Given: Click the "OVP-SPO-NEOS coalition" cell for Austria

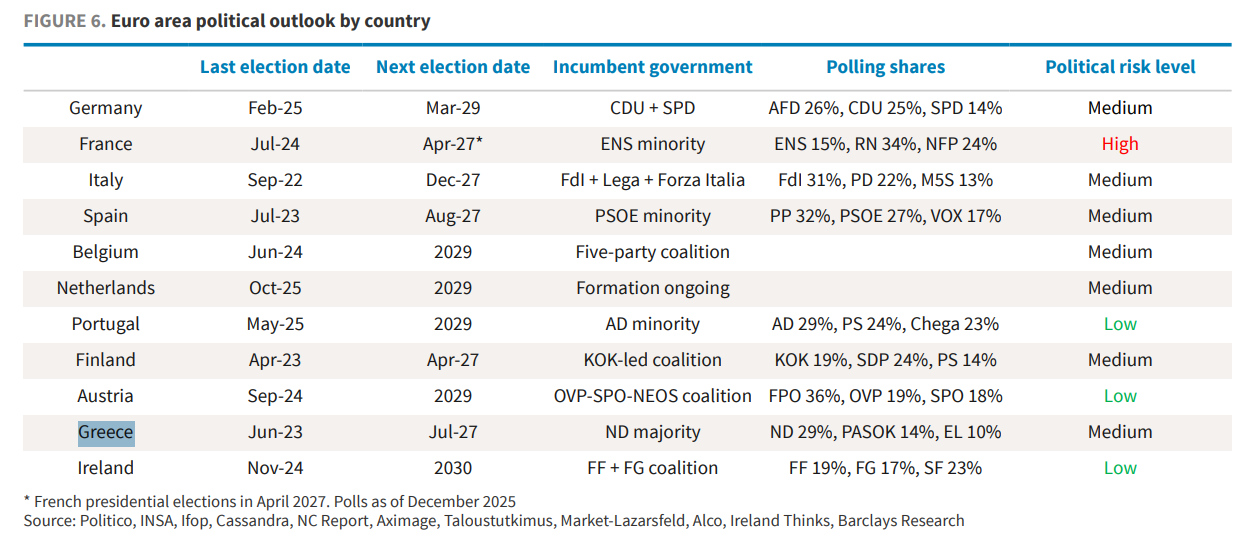Looking at the screenshot, I should (652, 396).
